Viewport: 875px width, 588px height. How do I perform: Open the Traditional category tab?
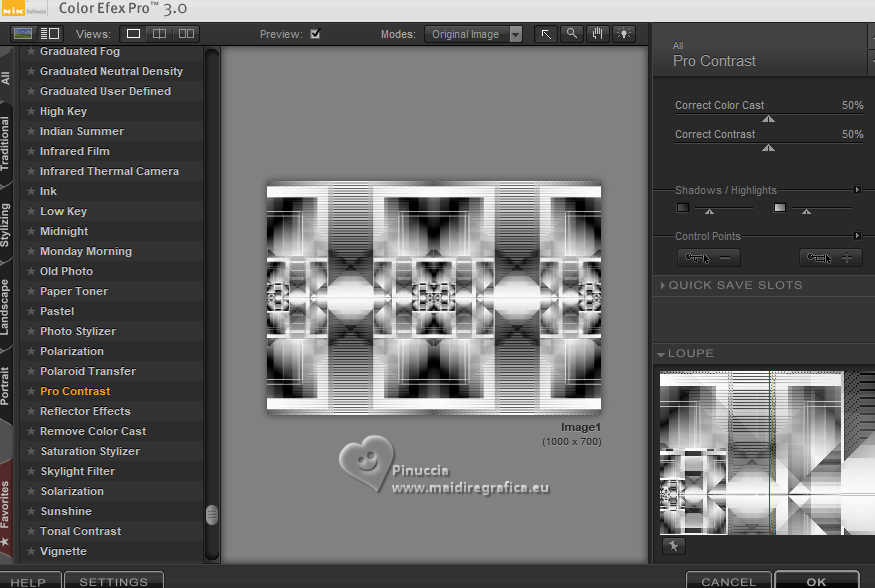pyautogui.click(x=5, y=144)
